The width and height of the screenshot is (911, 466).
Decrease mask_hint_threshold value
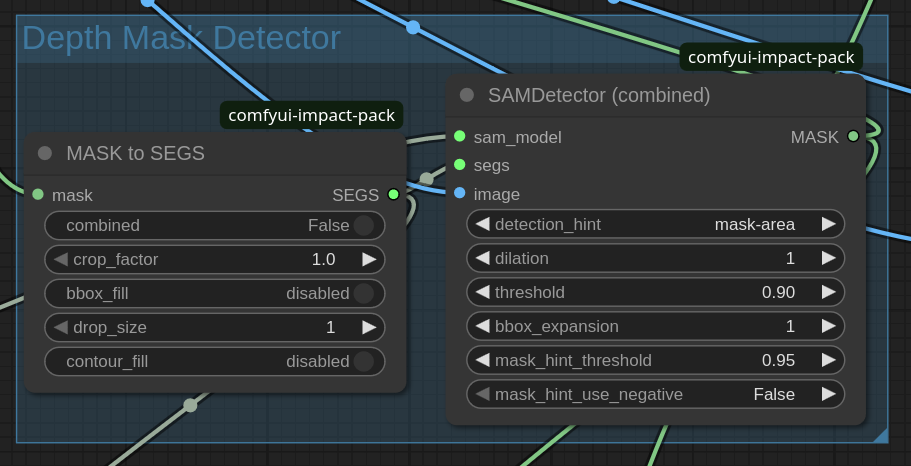coord(482,360)
